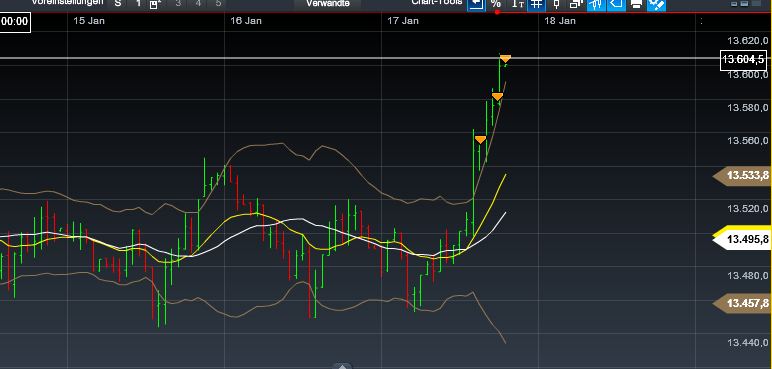Open chart settings gear and pencil icon
This screenshot has width=772, height=369.
click(656, 4)
